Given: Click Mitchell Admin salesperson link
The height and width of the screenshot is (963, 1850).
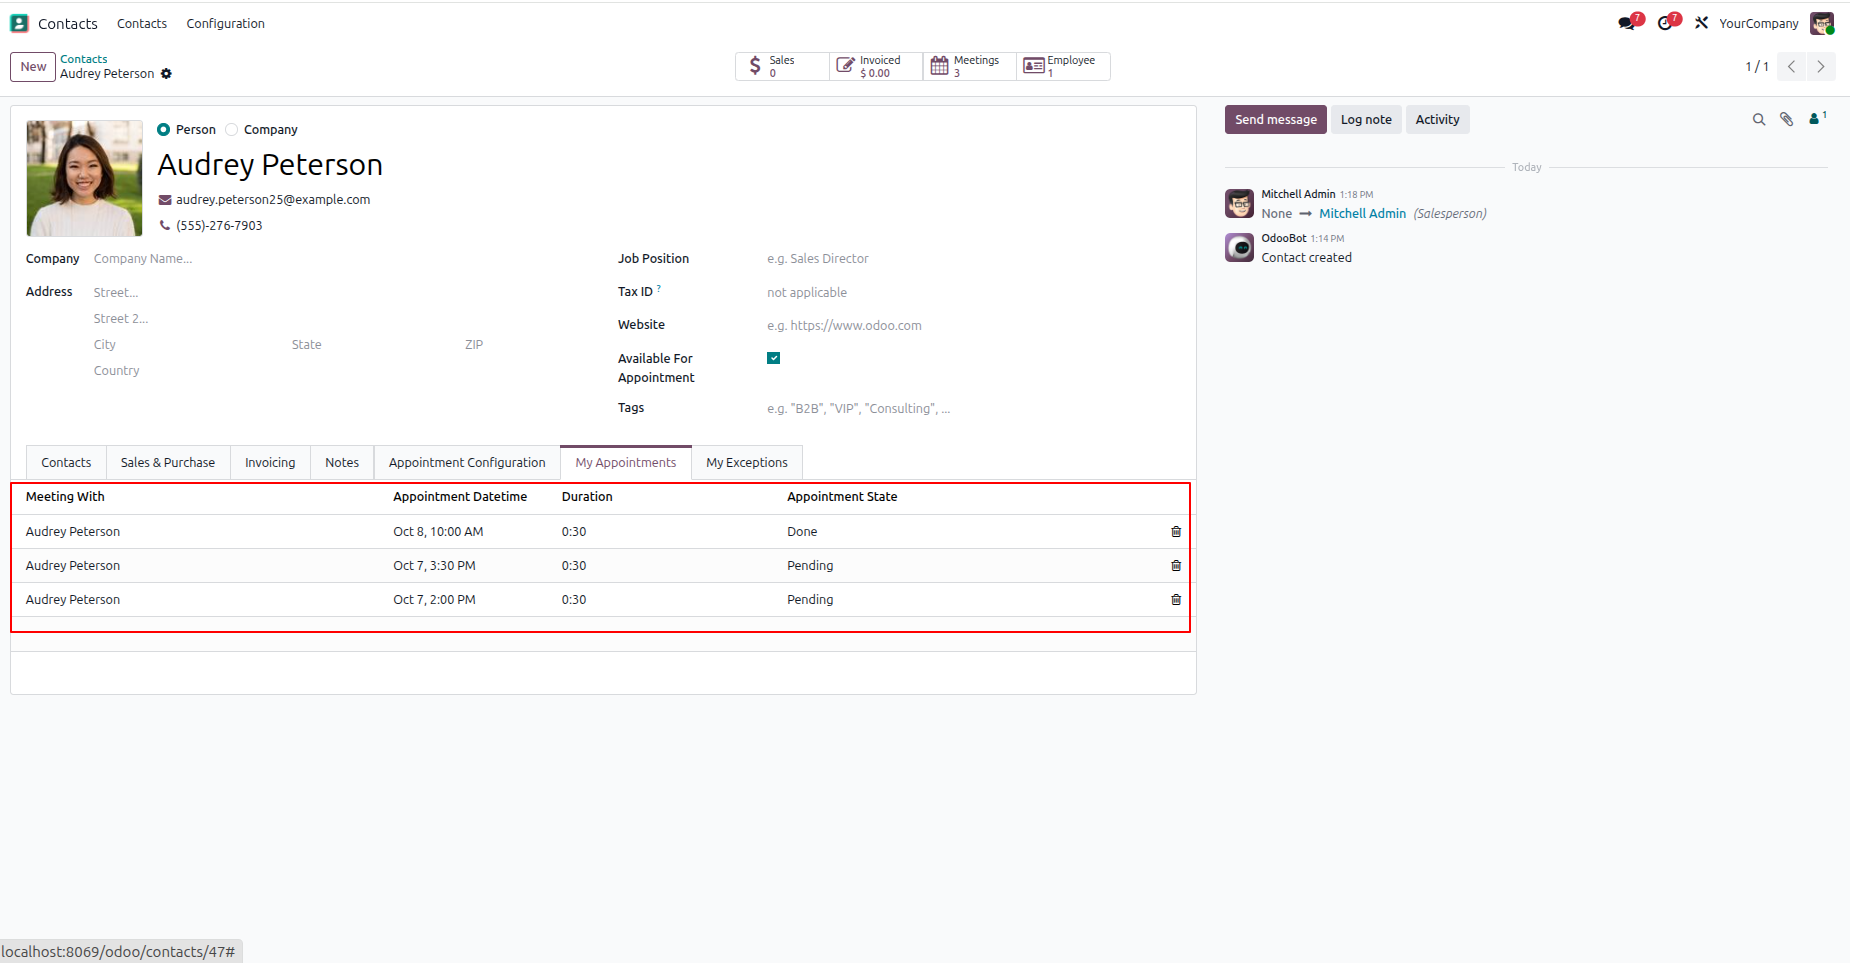Looking at the screenshot, I should click(x=1362, y=214).
